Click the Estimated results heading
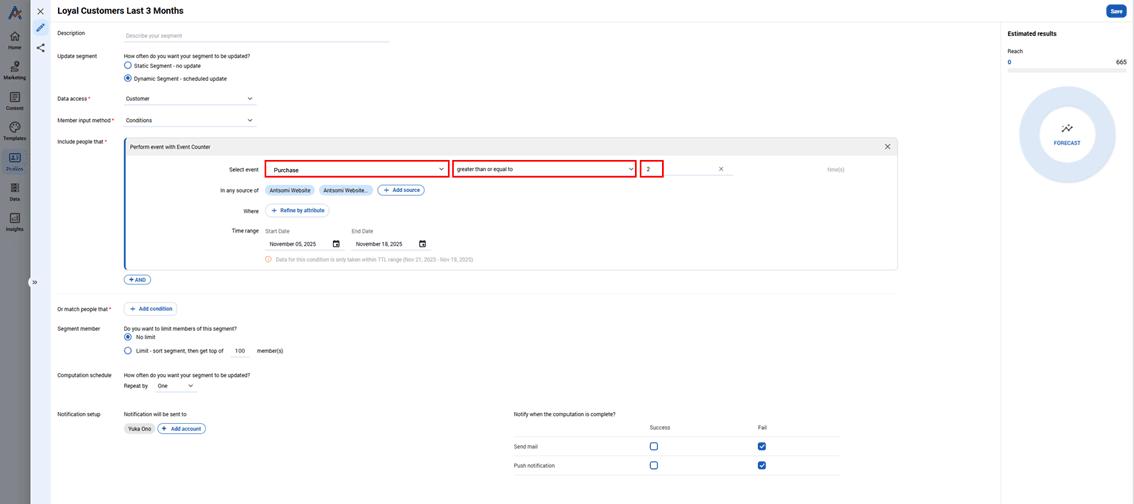 click(x=1032, y=33)
